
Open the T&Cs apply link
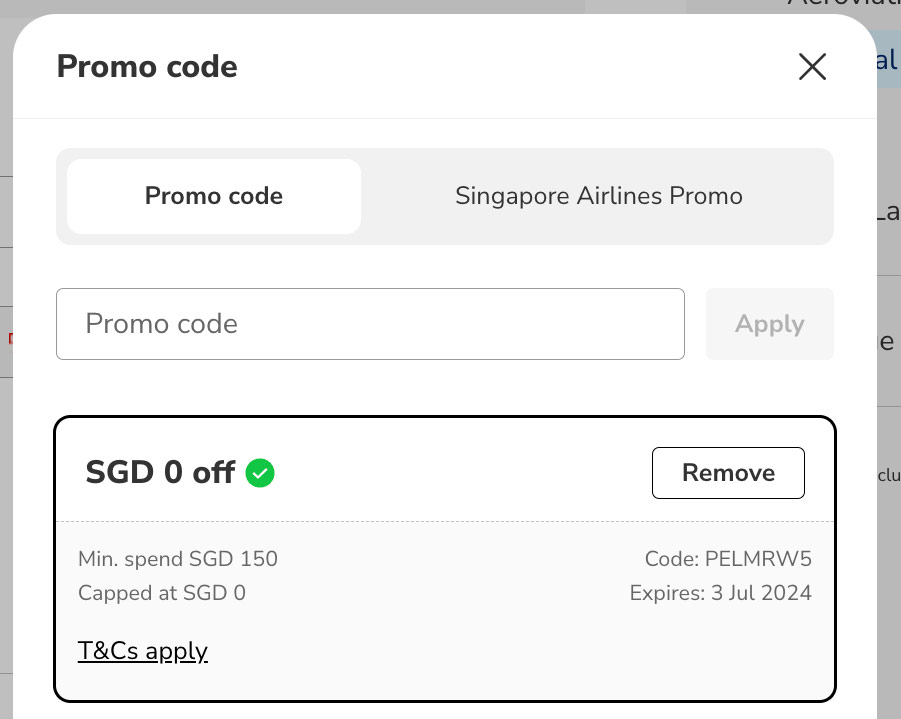click(143, 651)
